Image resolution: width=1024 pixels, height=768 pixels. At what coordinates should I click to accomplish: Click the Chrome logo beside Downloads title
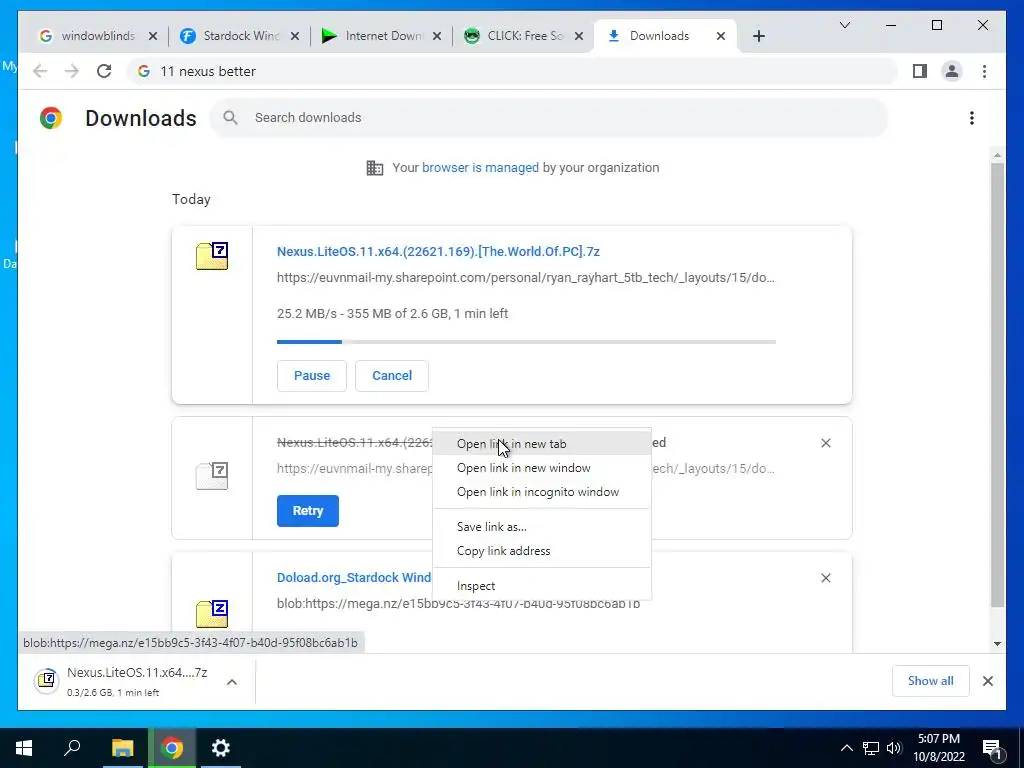[51, 118]
